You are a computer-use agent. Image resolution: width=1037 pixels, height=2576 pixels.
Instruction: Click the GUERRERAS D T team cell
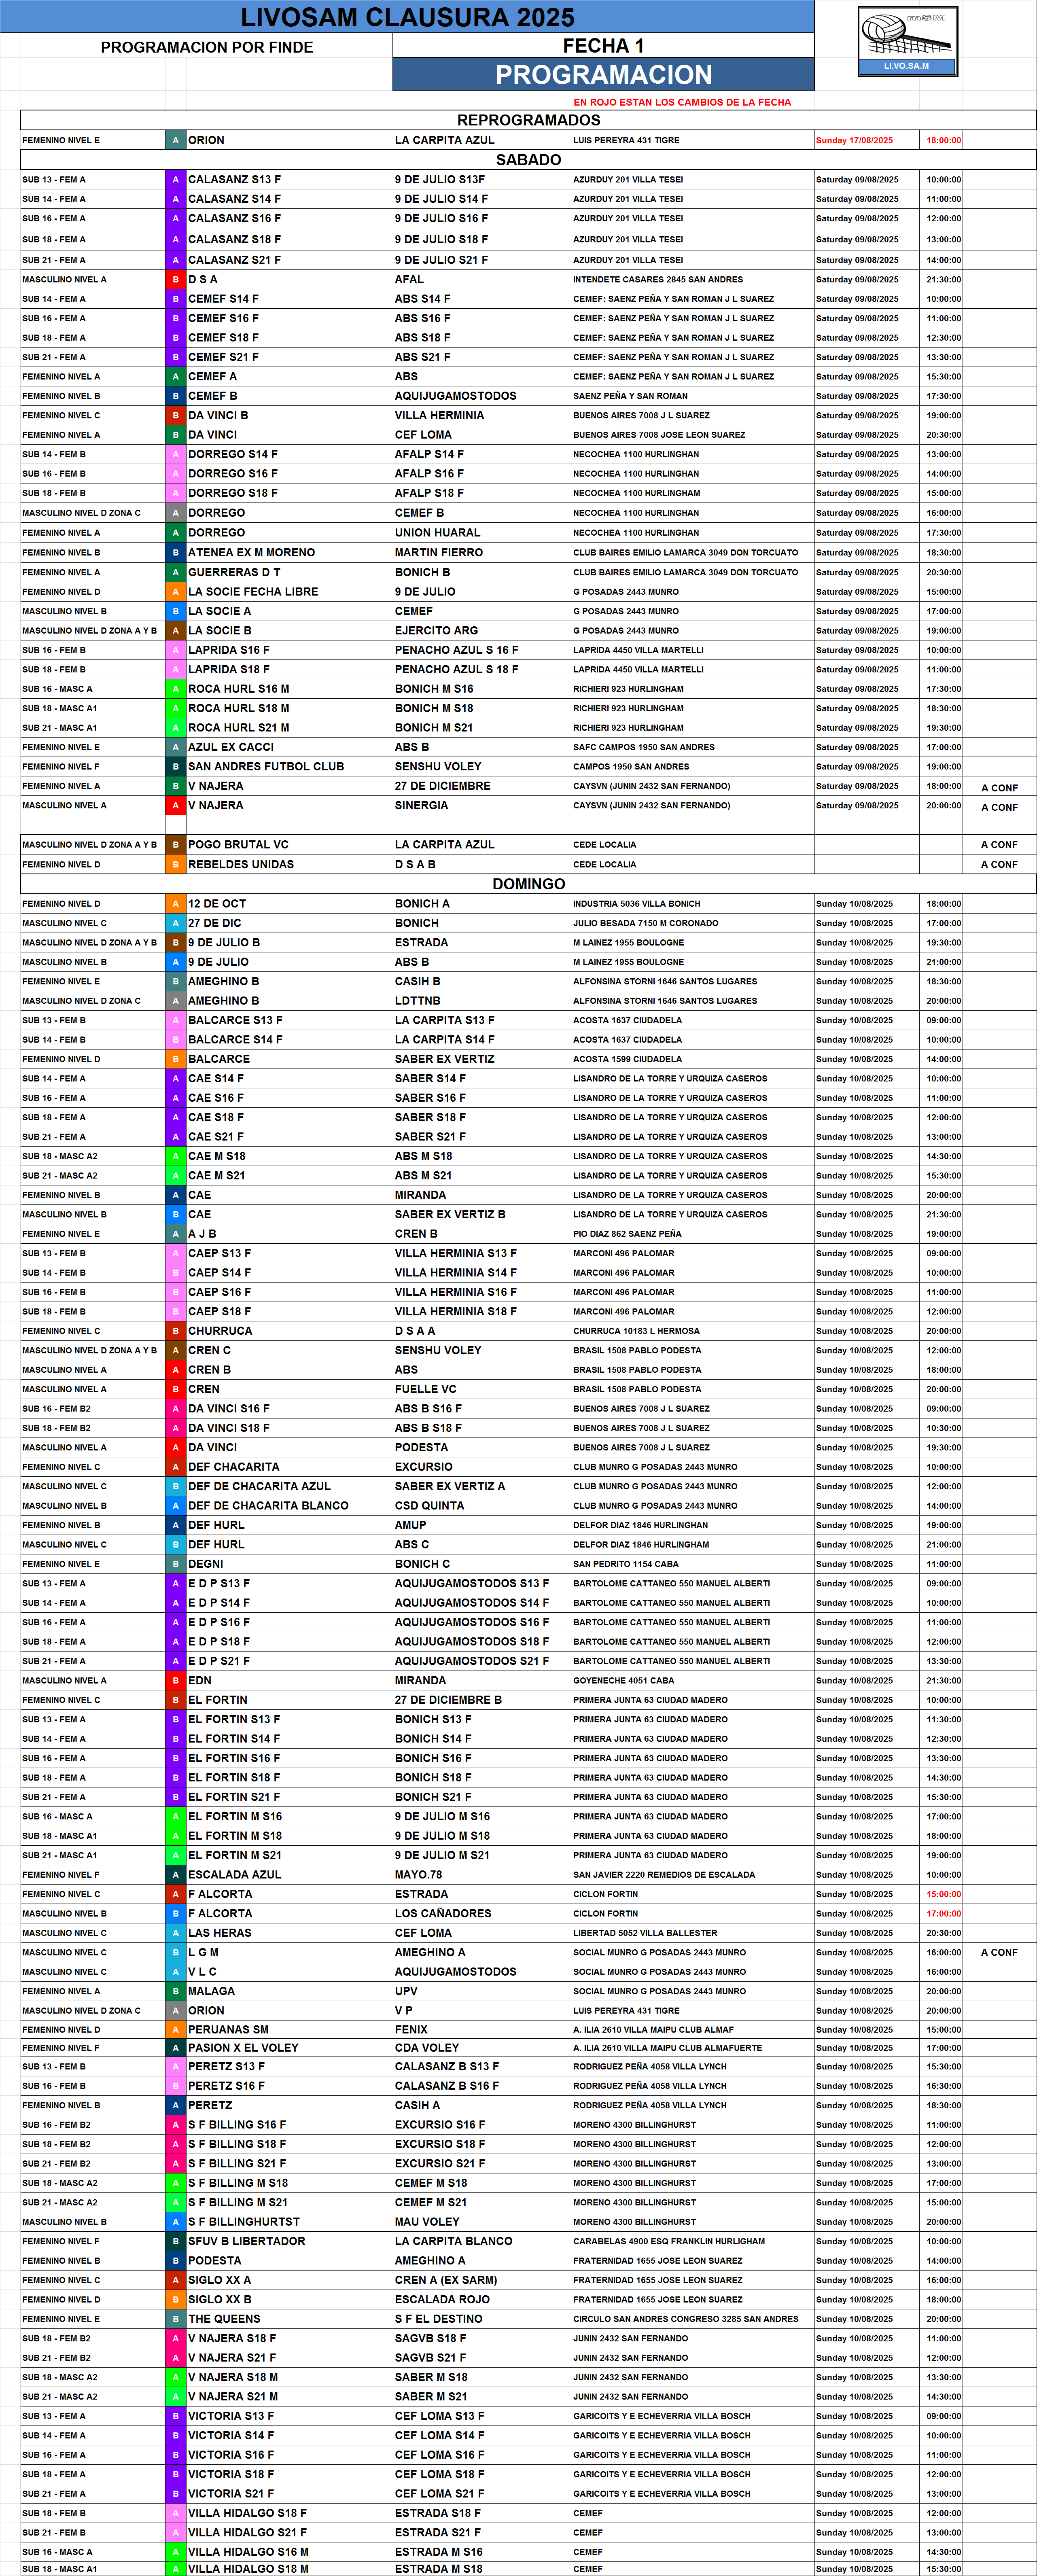click(x=234, y=573)
